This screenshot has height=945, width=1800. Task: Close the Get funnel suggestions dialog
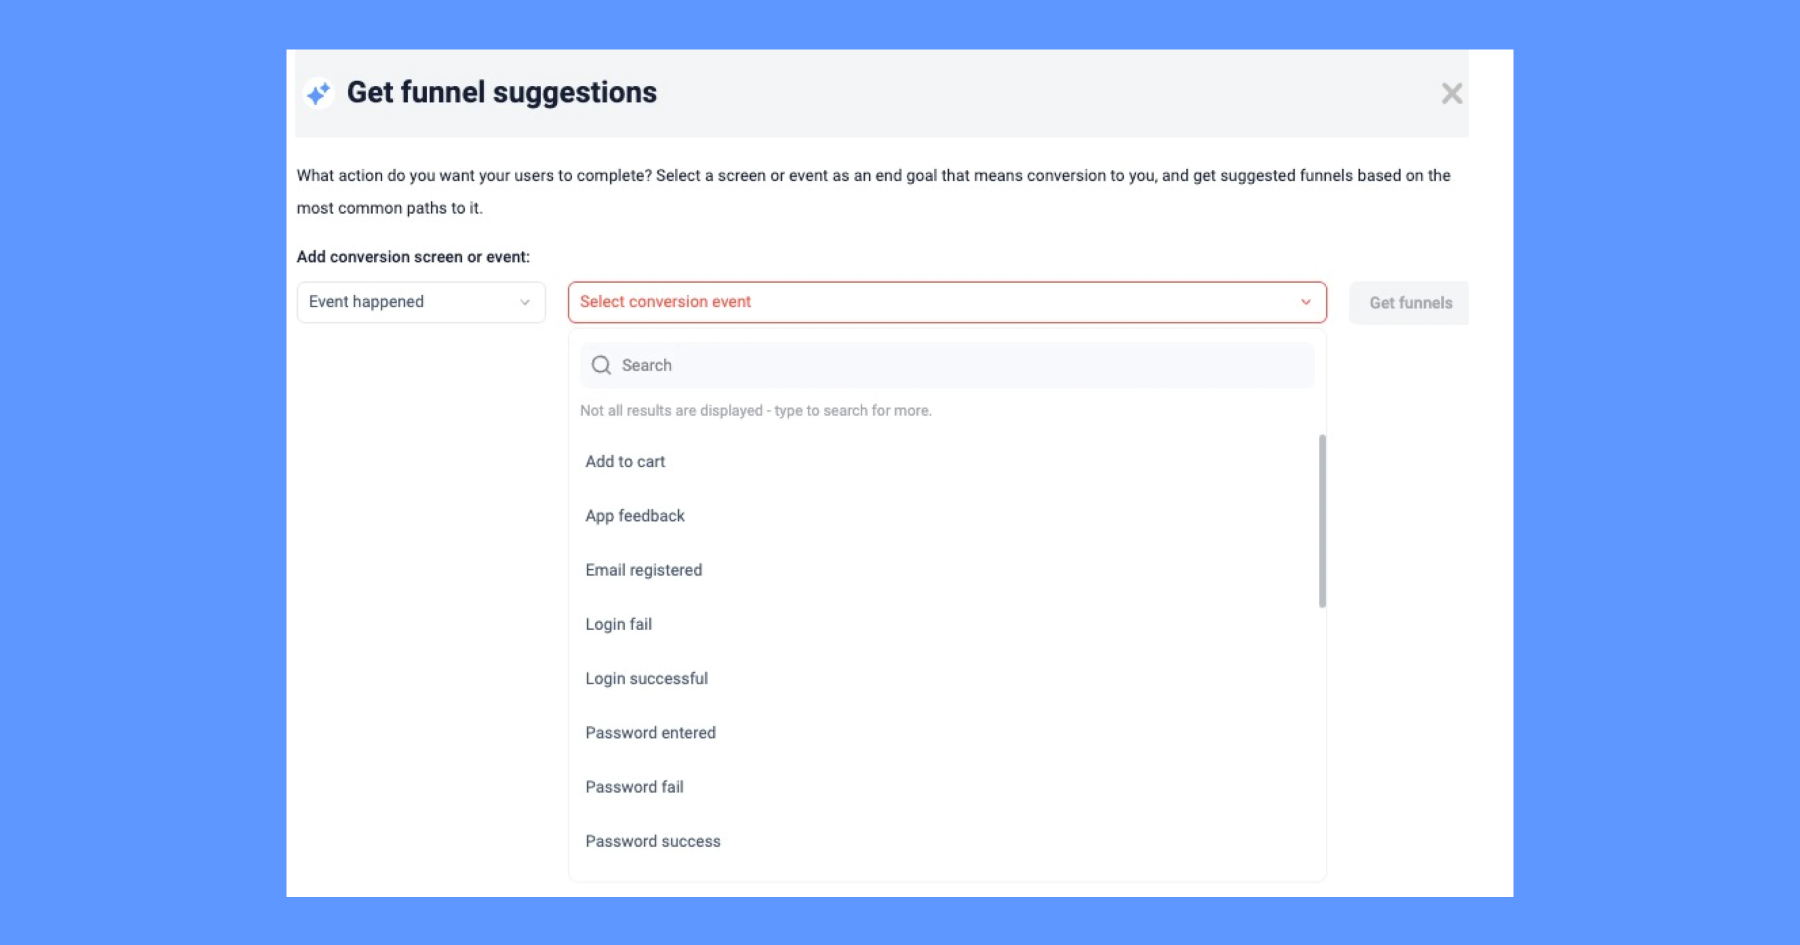(x=1452, y=93)
